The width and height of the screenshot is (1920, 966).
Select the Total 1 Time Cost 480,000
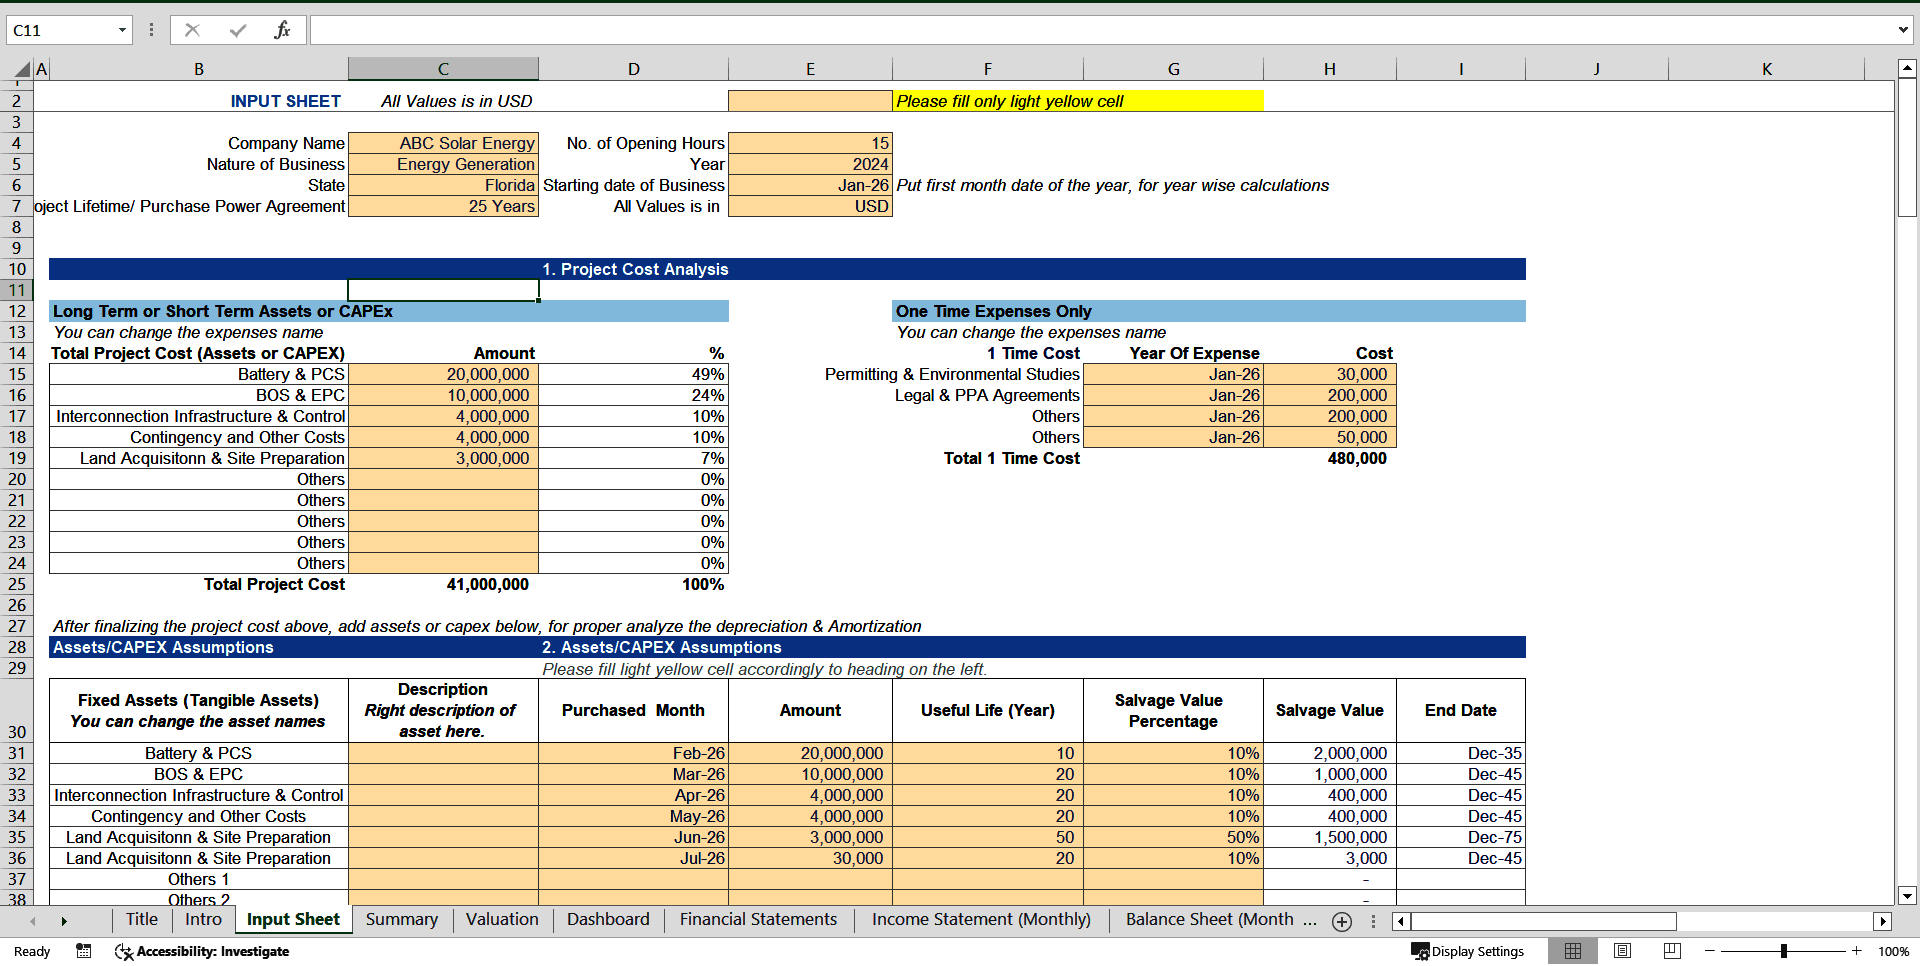[1329, 458]
